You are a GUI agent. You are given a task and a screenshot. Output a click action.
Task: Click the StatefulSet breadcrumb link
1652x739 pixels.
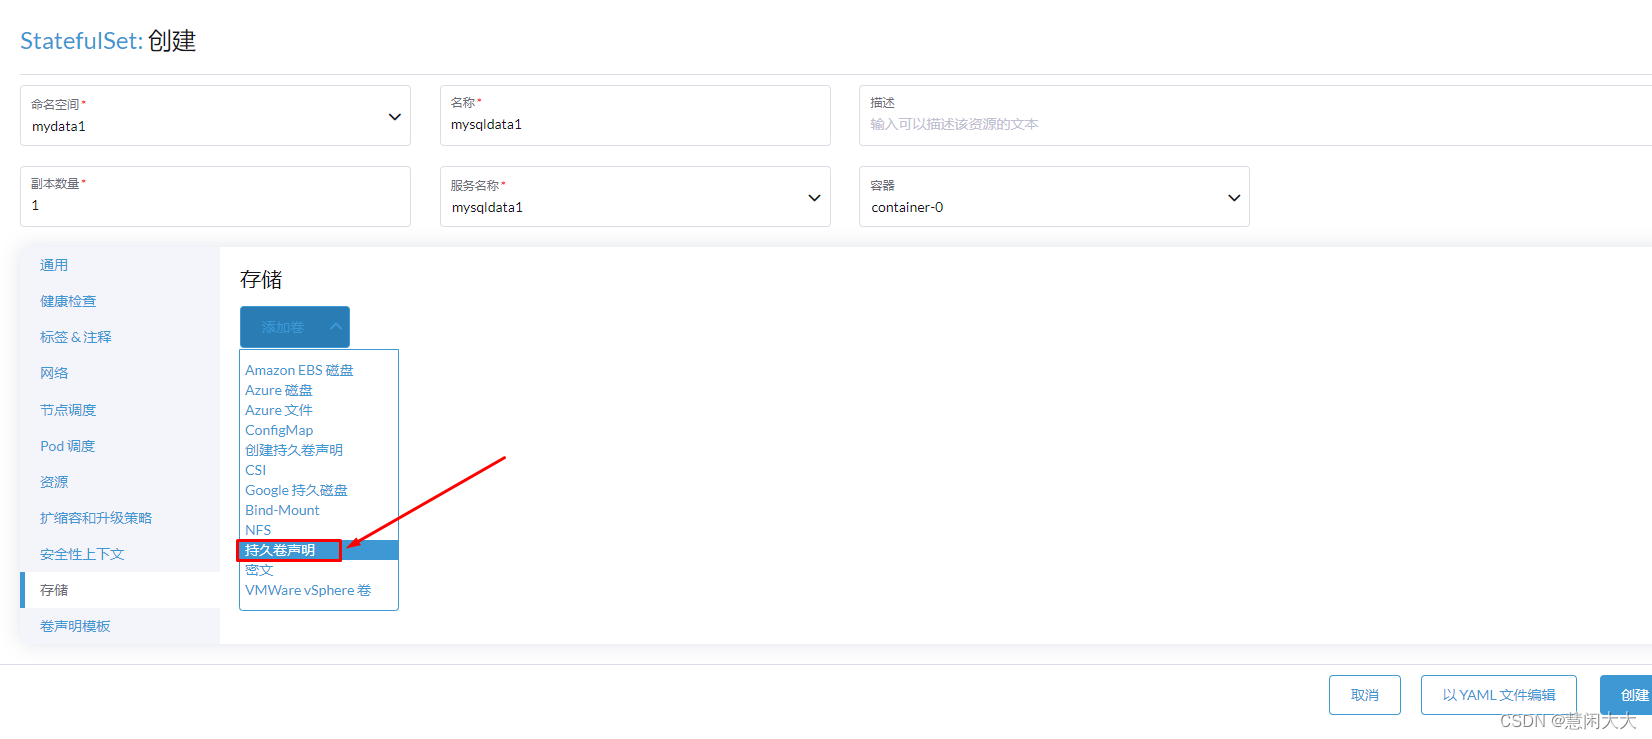point(81,41)
